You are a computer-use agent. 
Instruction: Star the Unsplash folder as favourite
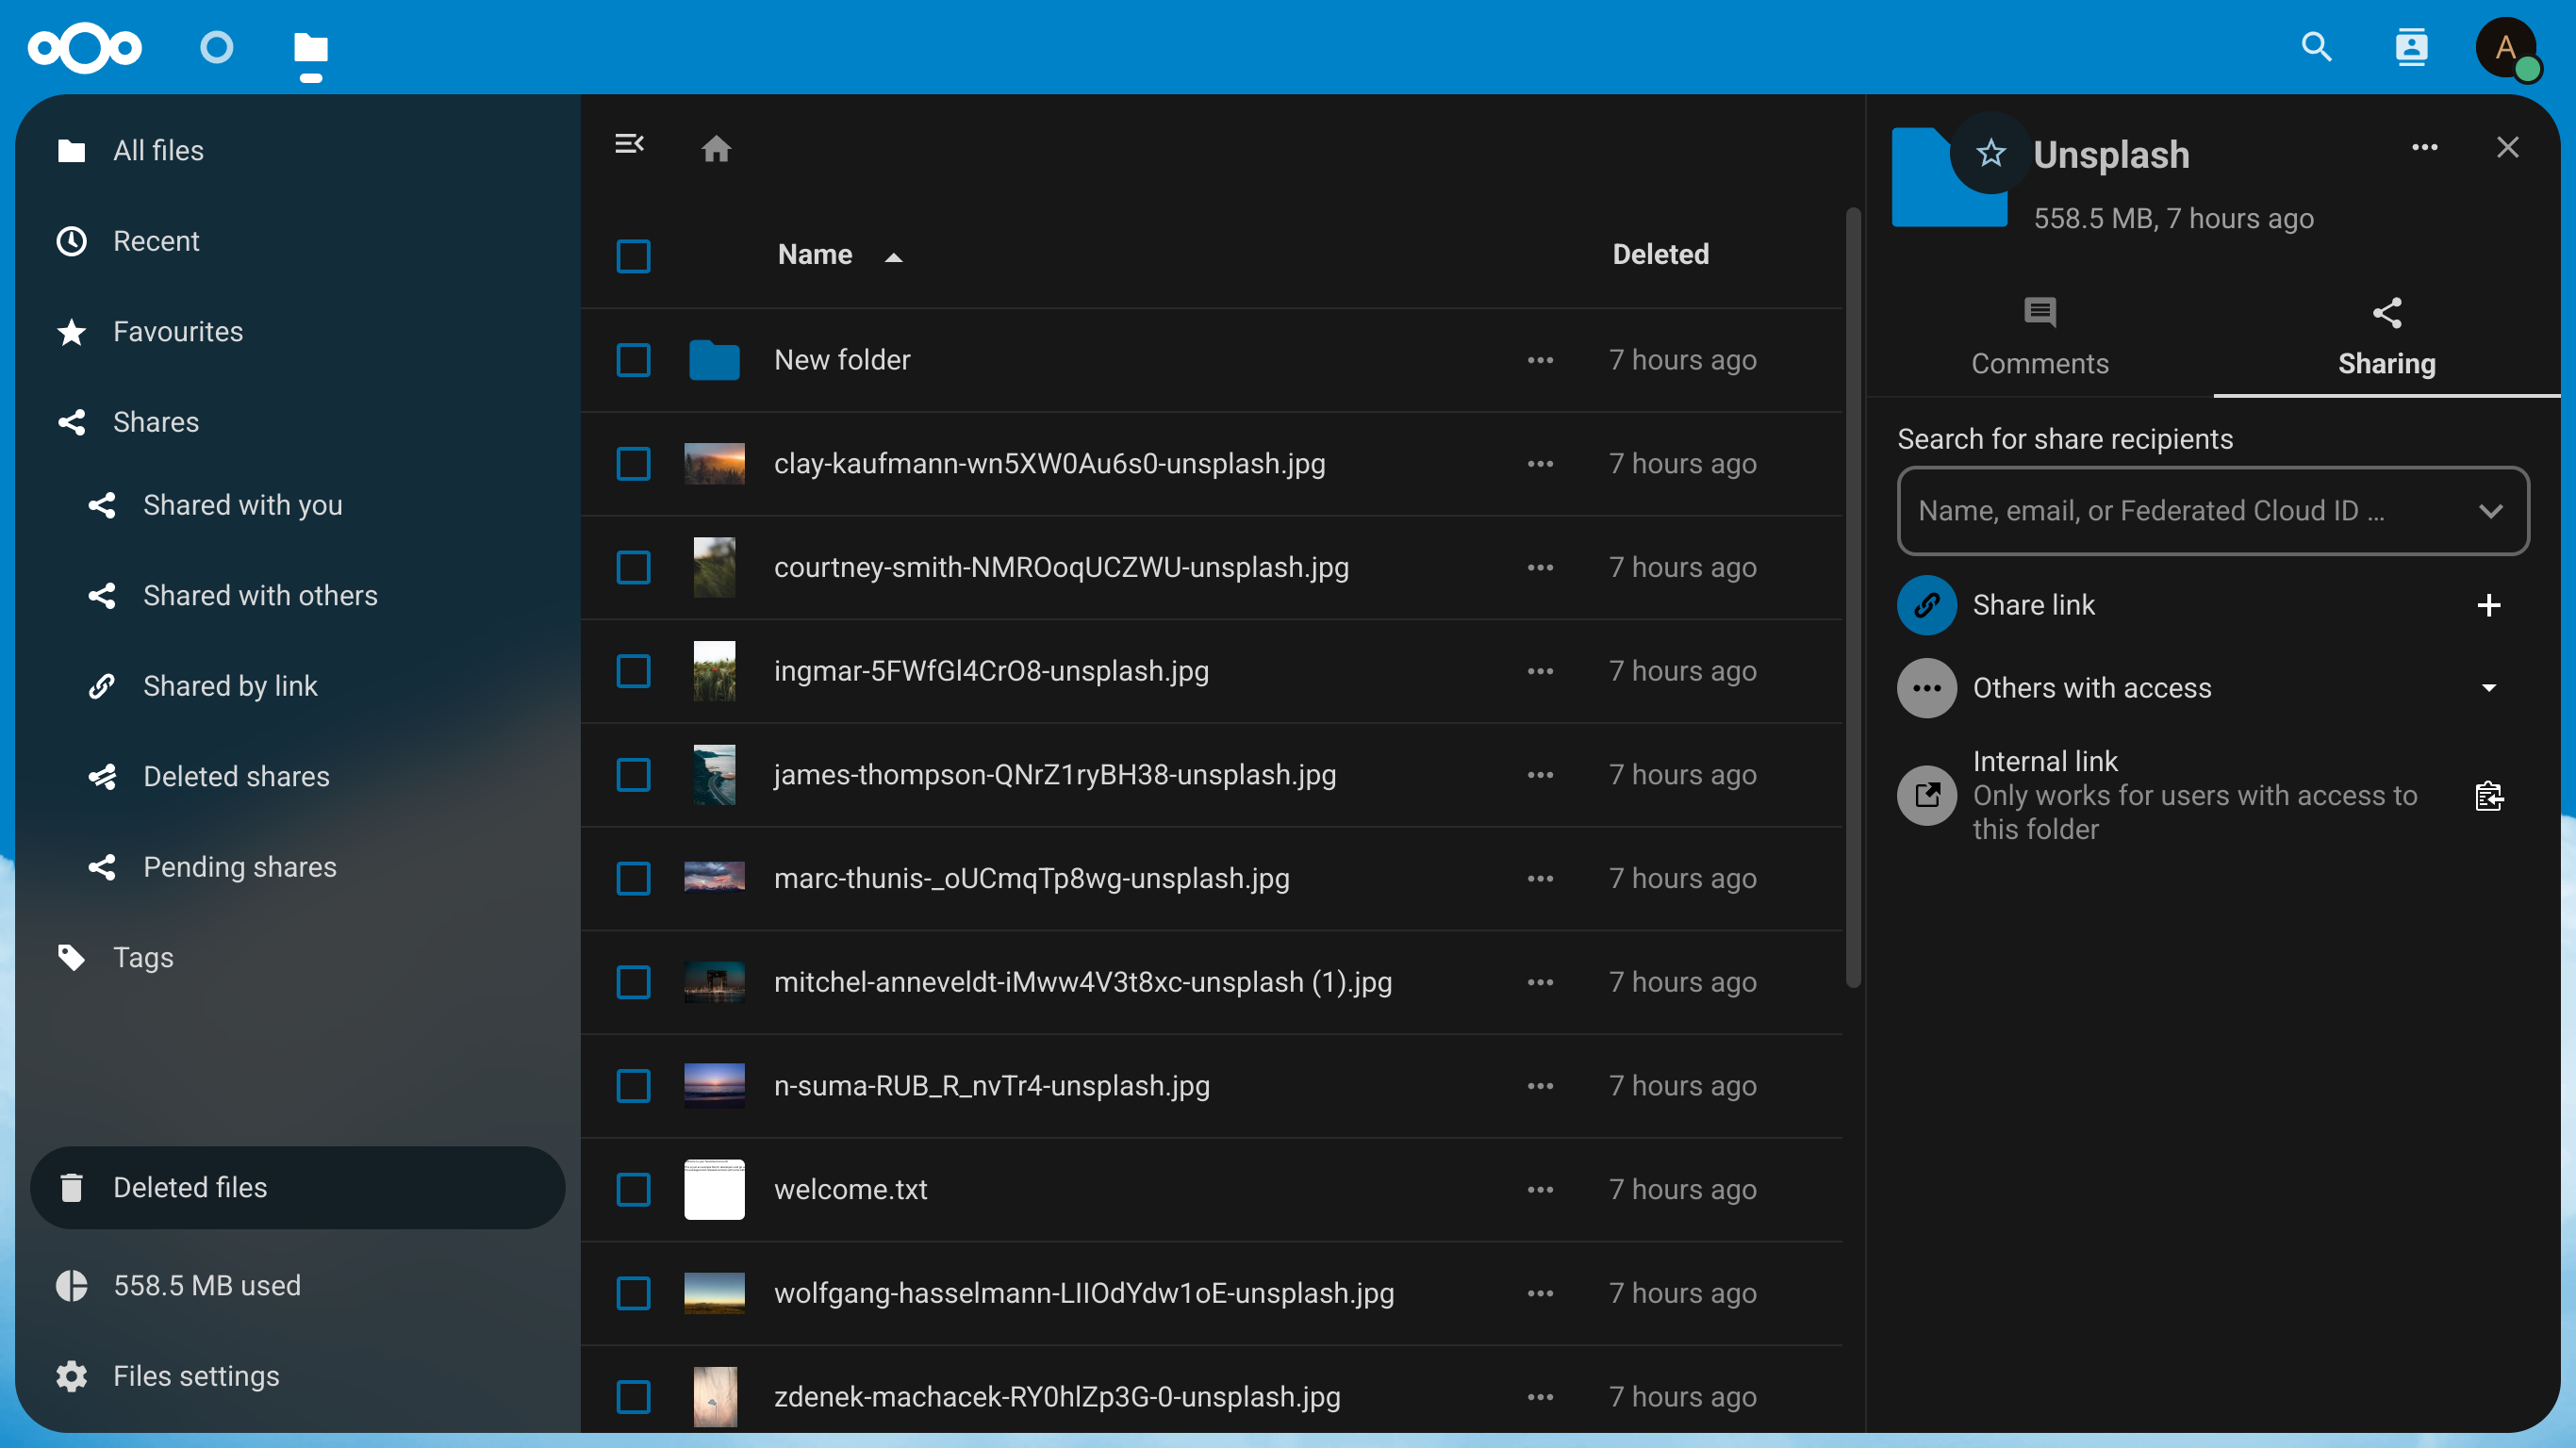point(1990,153)
